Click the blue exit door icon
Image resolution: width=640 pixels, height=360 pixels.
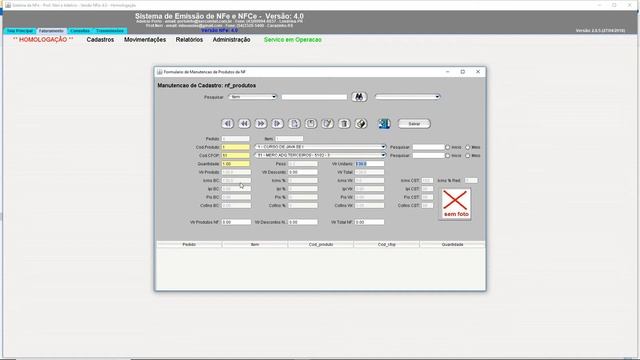(x=384, y=124)
